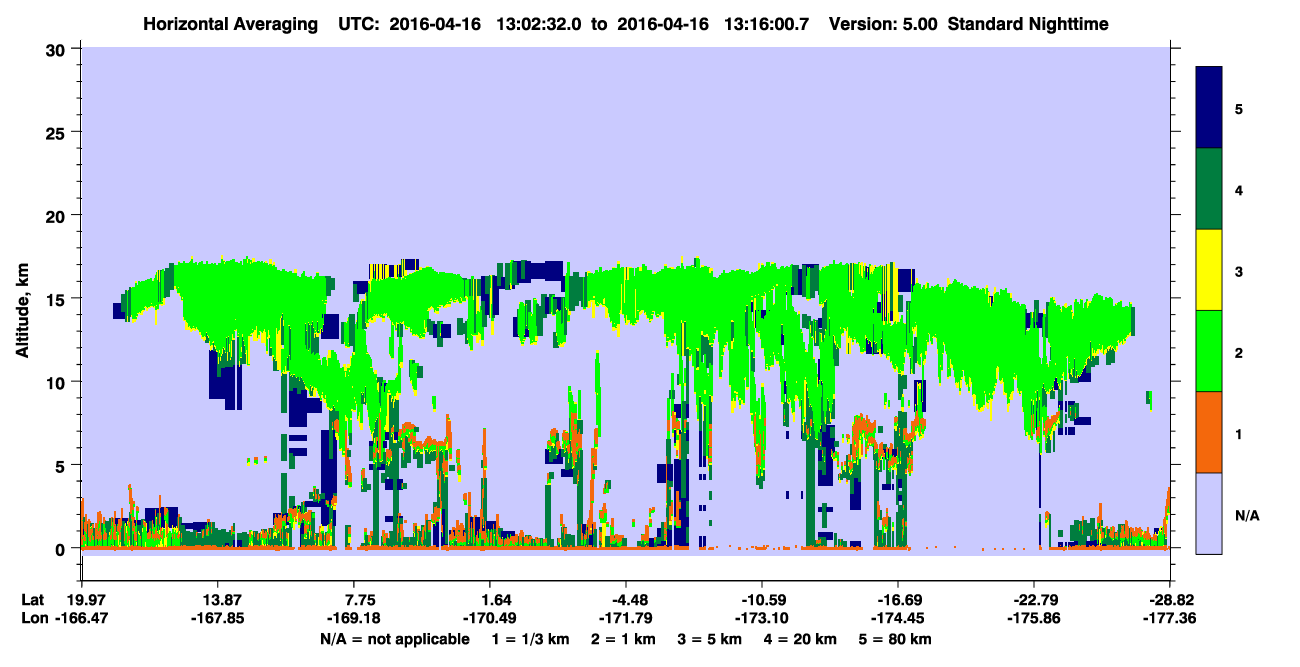Click longitude value -171.79
Screen dimensions: 1300x667
pos(625,619)
